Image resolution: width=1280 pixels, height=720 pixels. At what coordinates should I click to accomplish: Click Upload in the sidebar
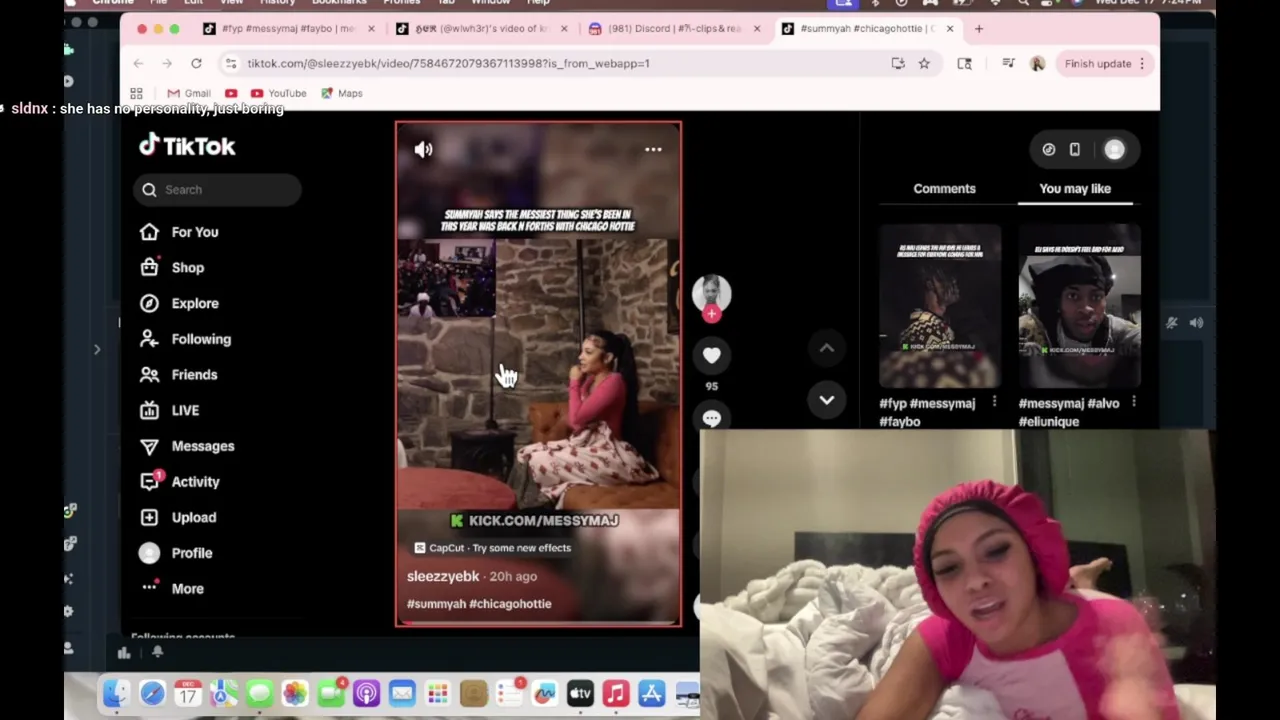click(178, 517)
